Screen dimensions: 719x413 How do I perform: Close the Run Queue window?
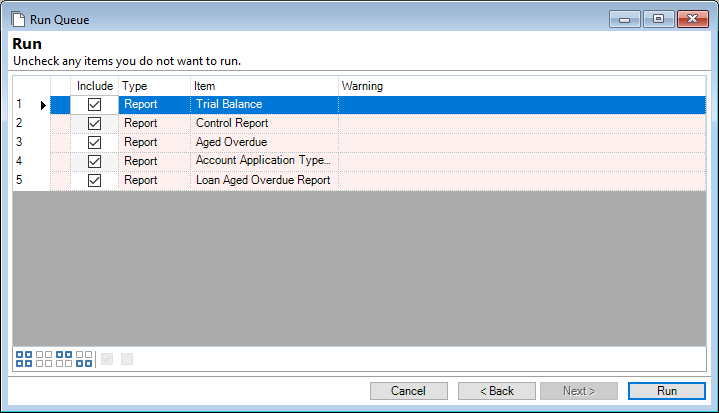[693, 19]
